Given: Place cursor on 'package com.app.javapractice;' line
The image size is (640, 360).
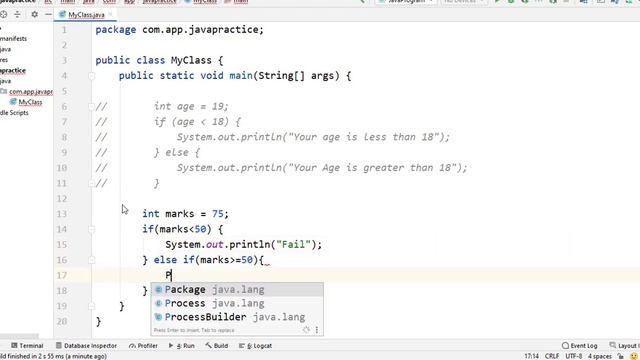Looking at the screenshot, I should 180,30.
